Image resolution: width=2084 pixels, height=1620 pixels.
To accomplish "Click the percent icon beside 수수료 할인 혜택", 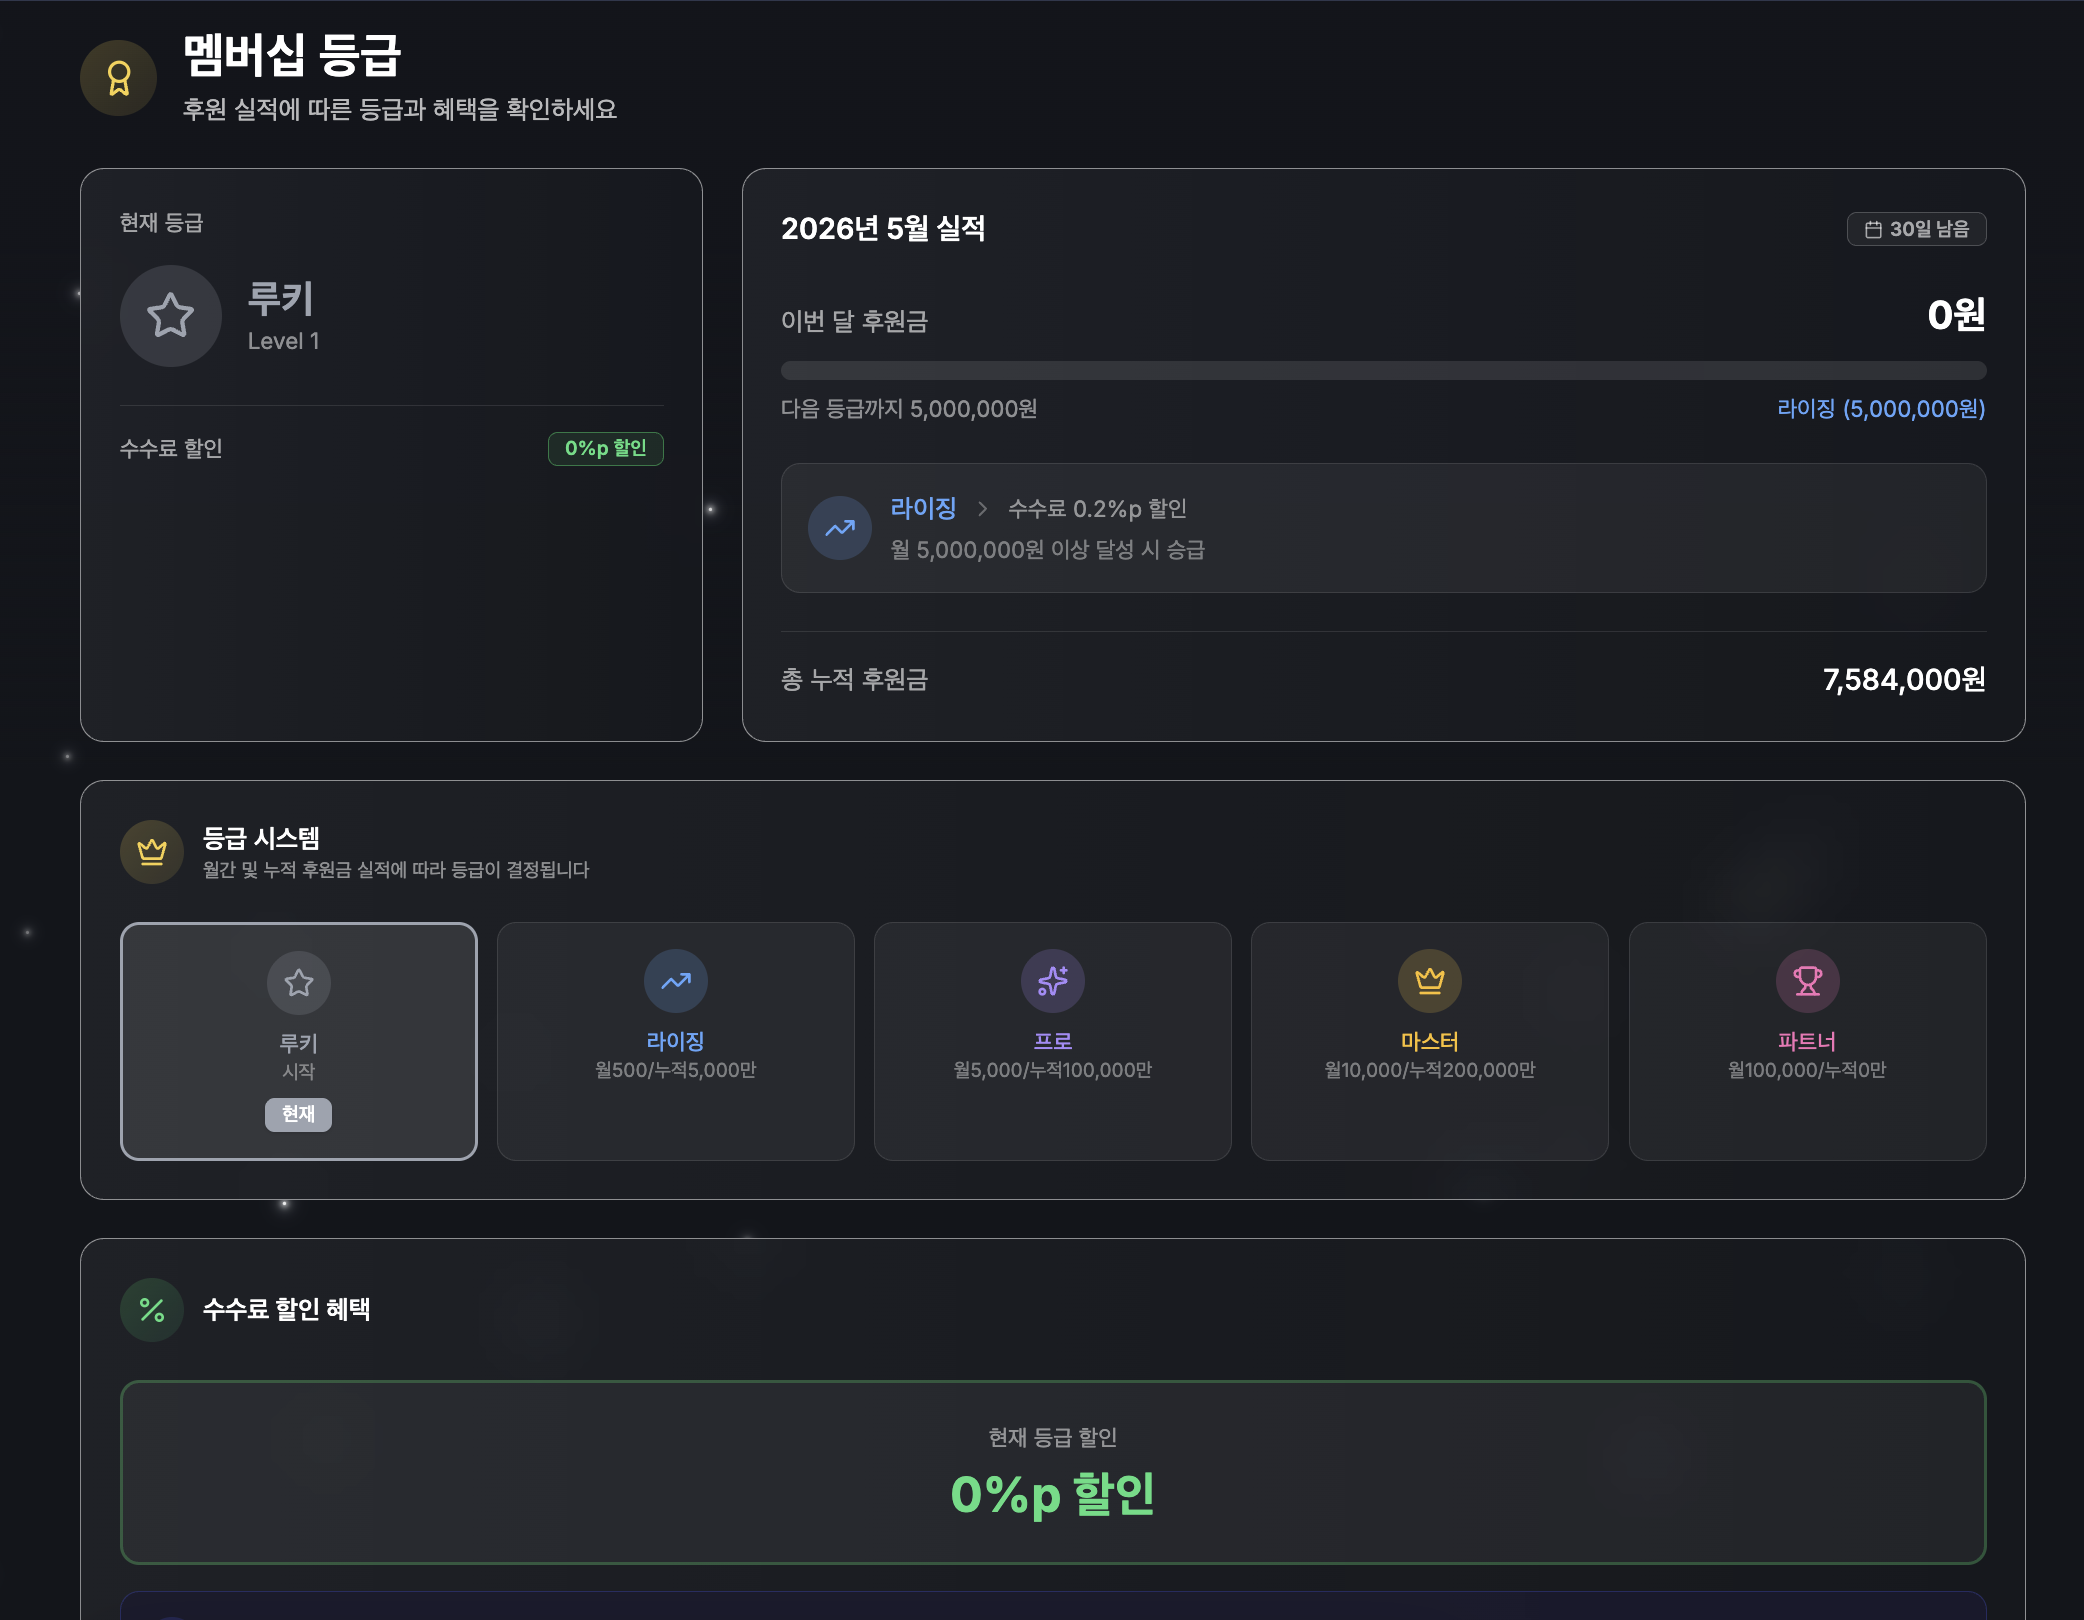I will tap(152, 1310).
